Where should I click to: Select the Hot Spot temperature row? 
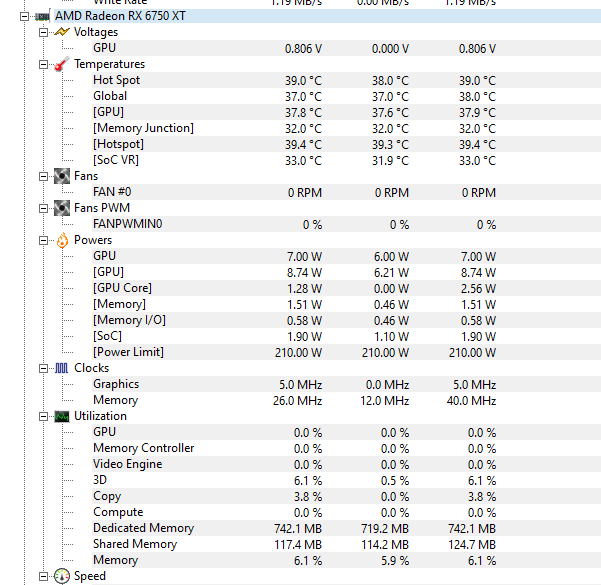tap(346, 80)
